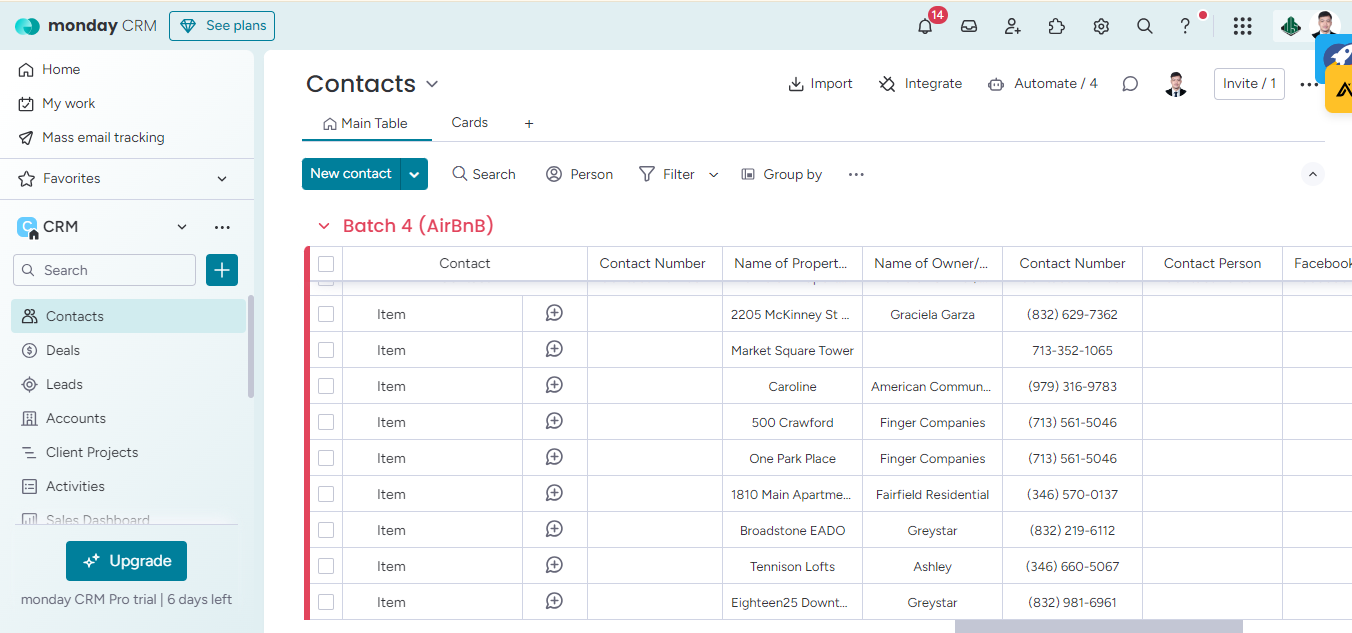Click the See plans button
Screen dimensions: 1352x633
tap(222, 26)
